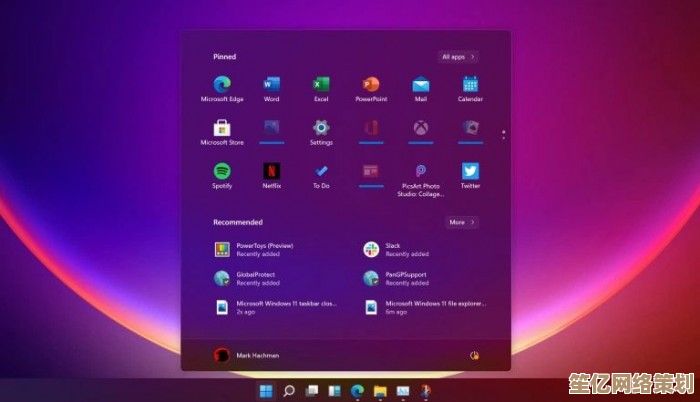Open the Calendar app
The image size is (700, 402).
pyautogui.click(x=470, y=89)
